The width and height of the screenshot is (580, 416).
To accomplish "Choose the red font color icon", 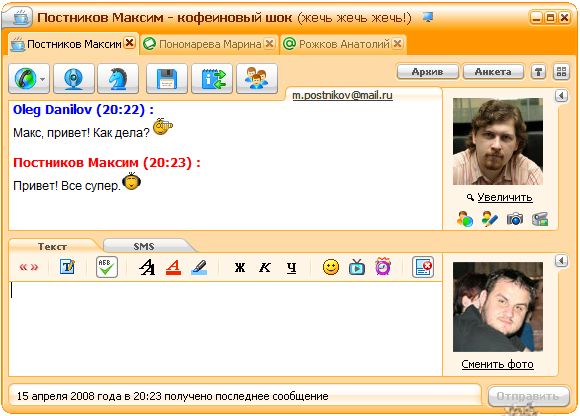I will click(173, 267).
